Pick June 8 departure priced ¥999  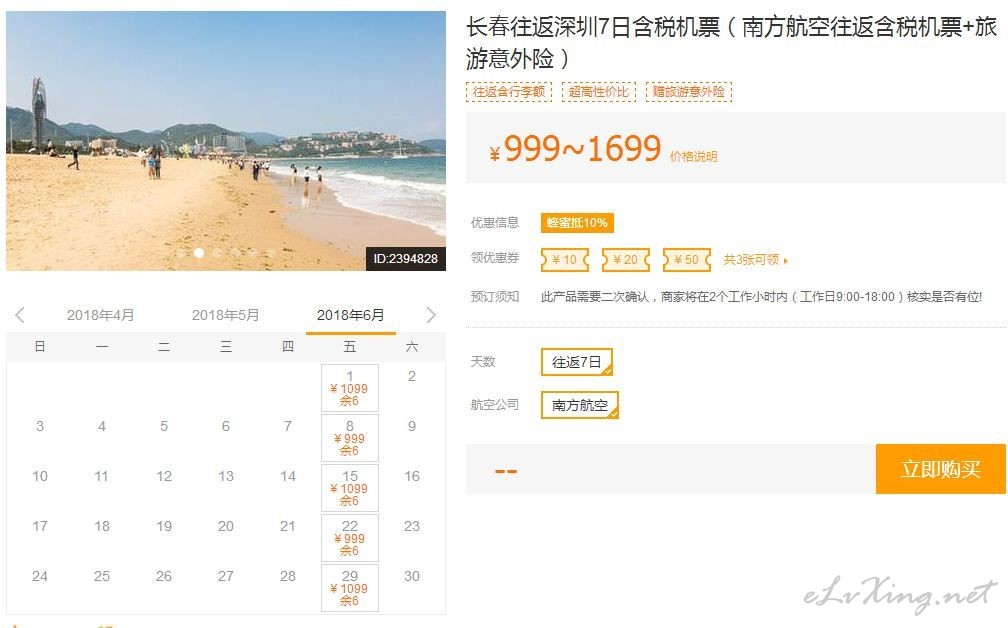coord(350,438)
